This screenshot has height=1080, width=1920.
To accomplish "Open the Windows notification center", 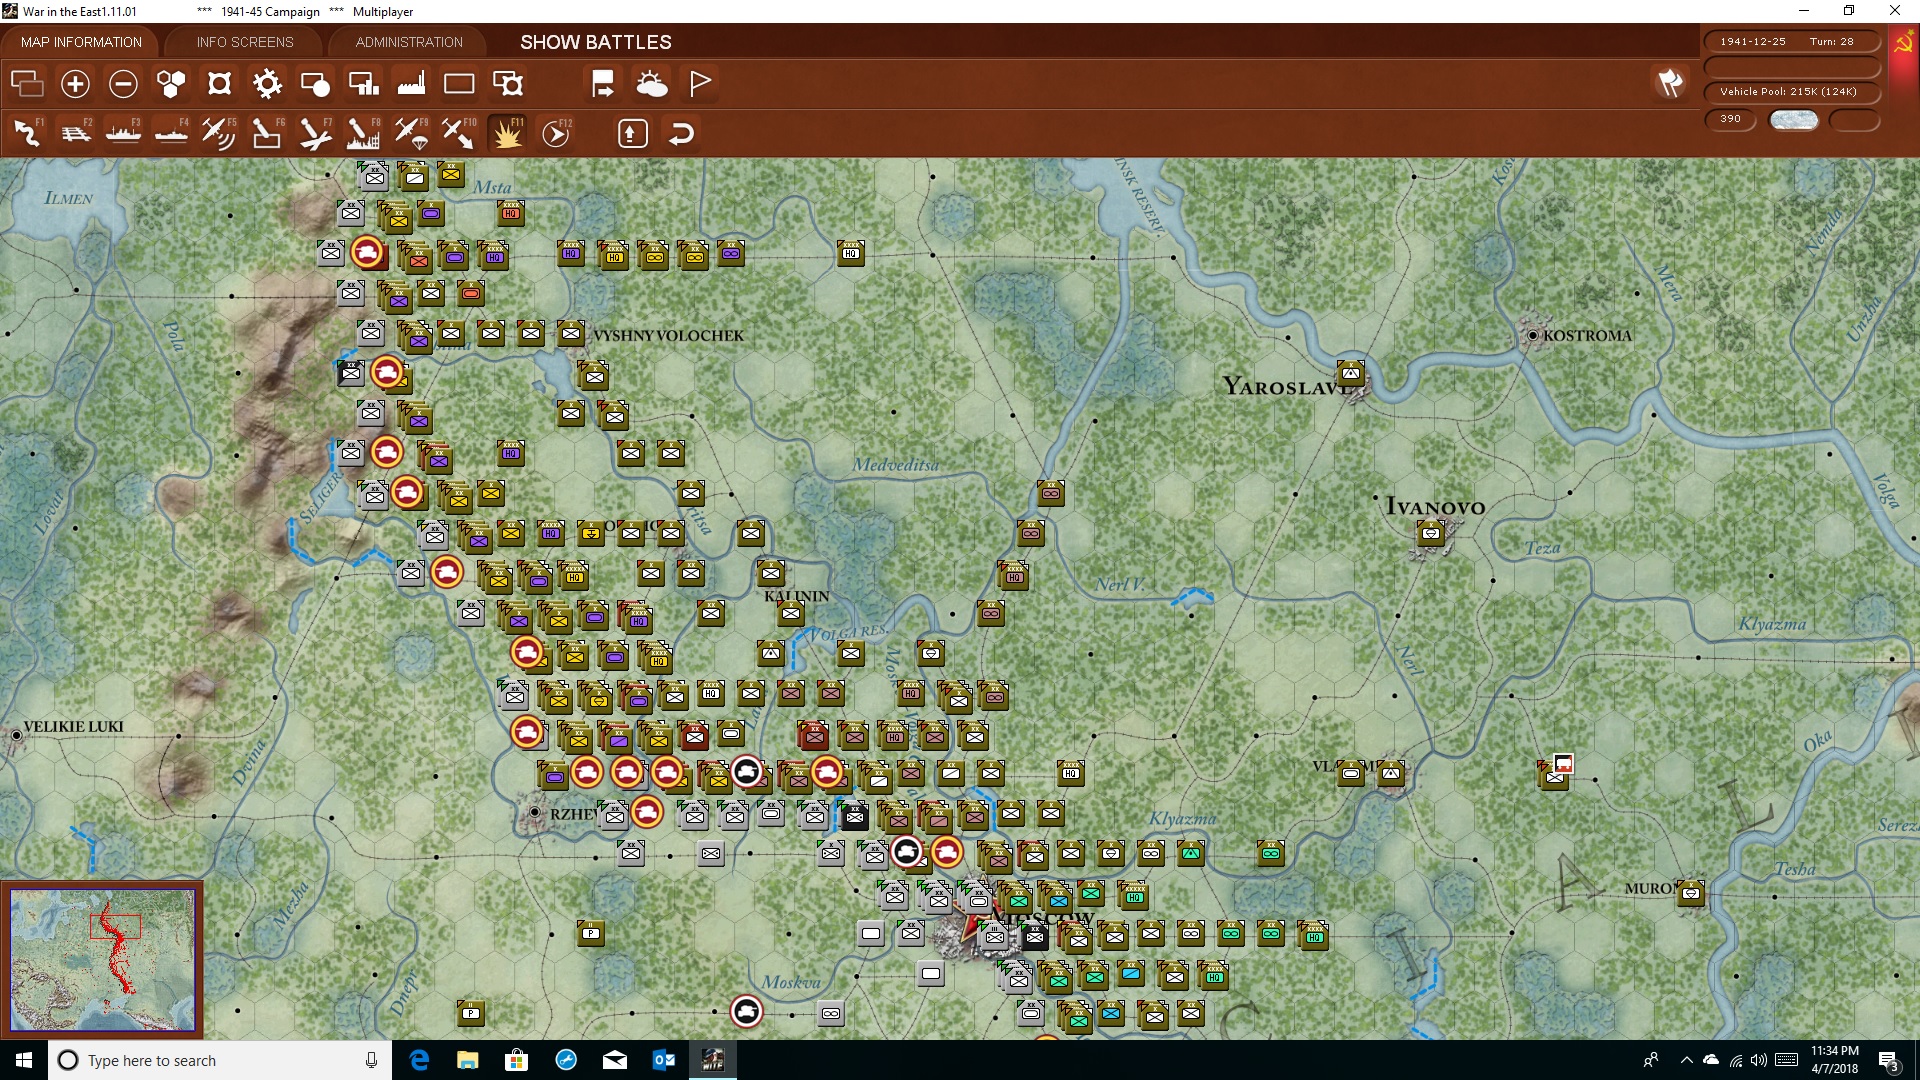I will (x=1889, y=1060).
